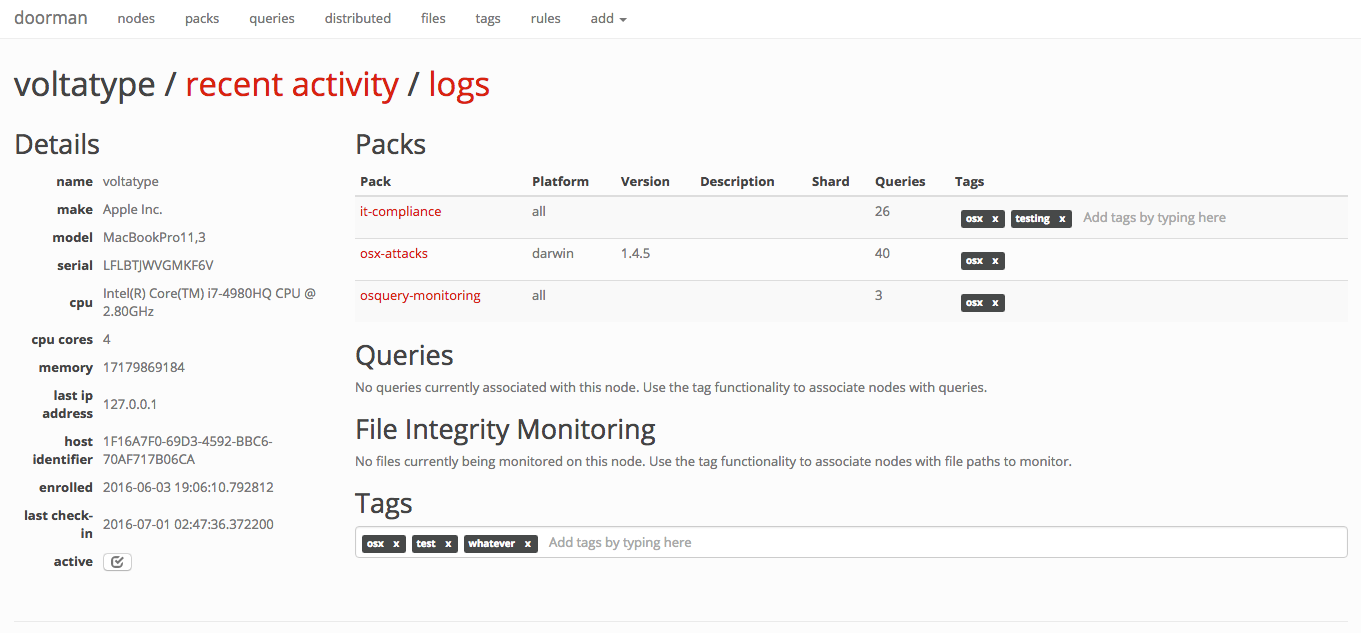Focus the it-compliance add tags input

[1154, 218]
